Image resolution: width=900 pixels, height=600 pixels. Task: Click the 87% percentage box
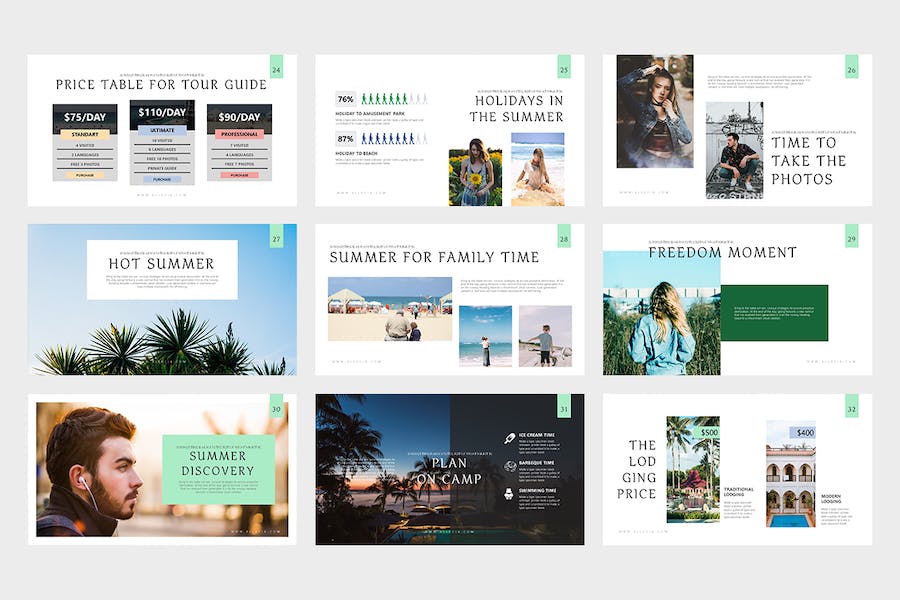pyautogui.click(x=346, y=138)
